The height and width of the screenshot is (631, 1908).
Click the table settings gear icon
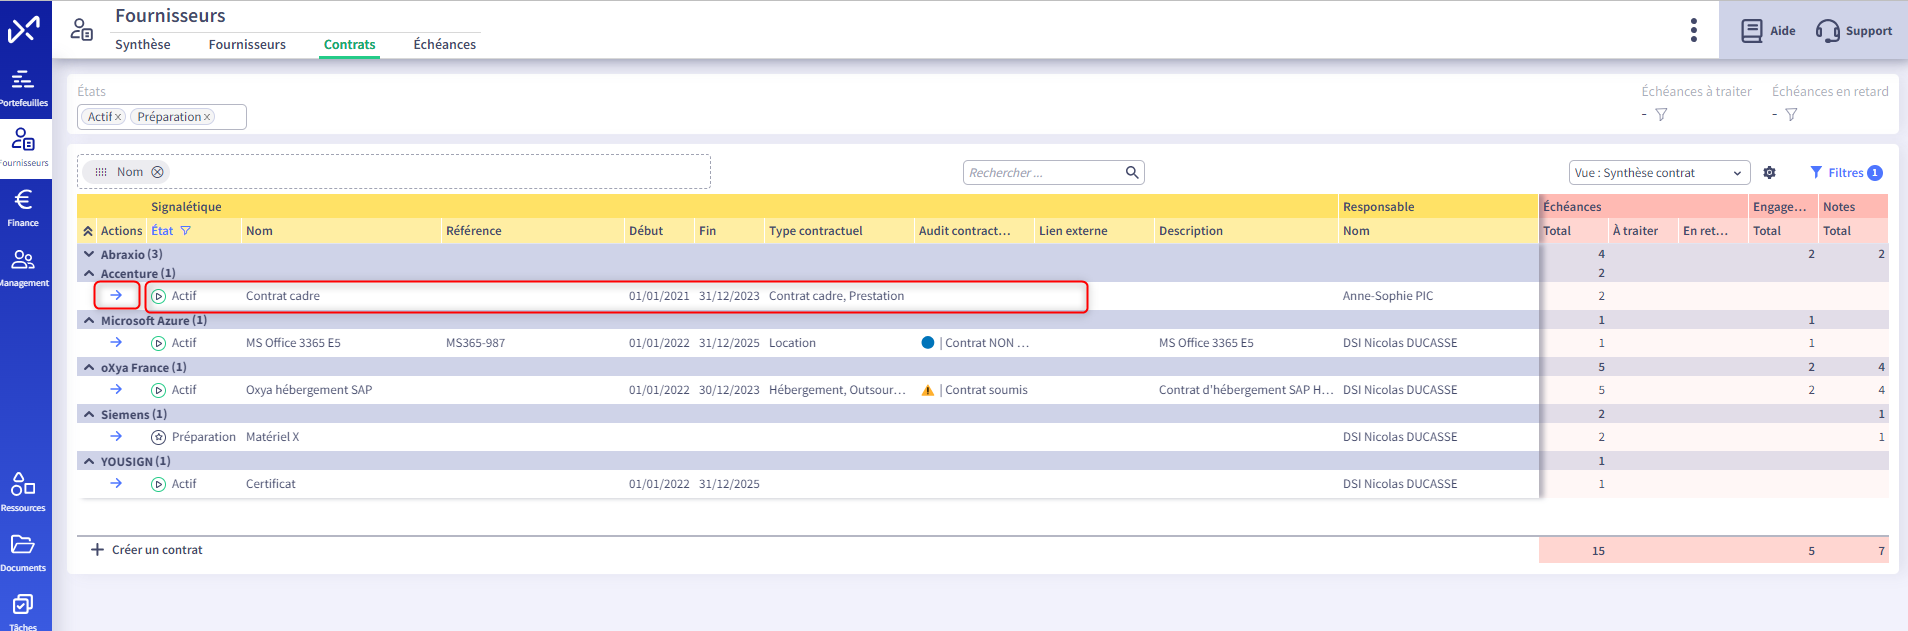coord(1769,173)
